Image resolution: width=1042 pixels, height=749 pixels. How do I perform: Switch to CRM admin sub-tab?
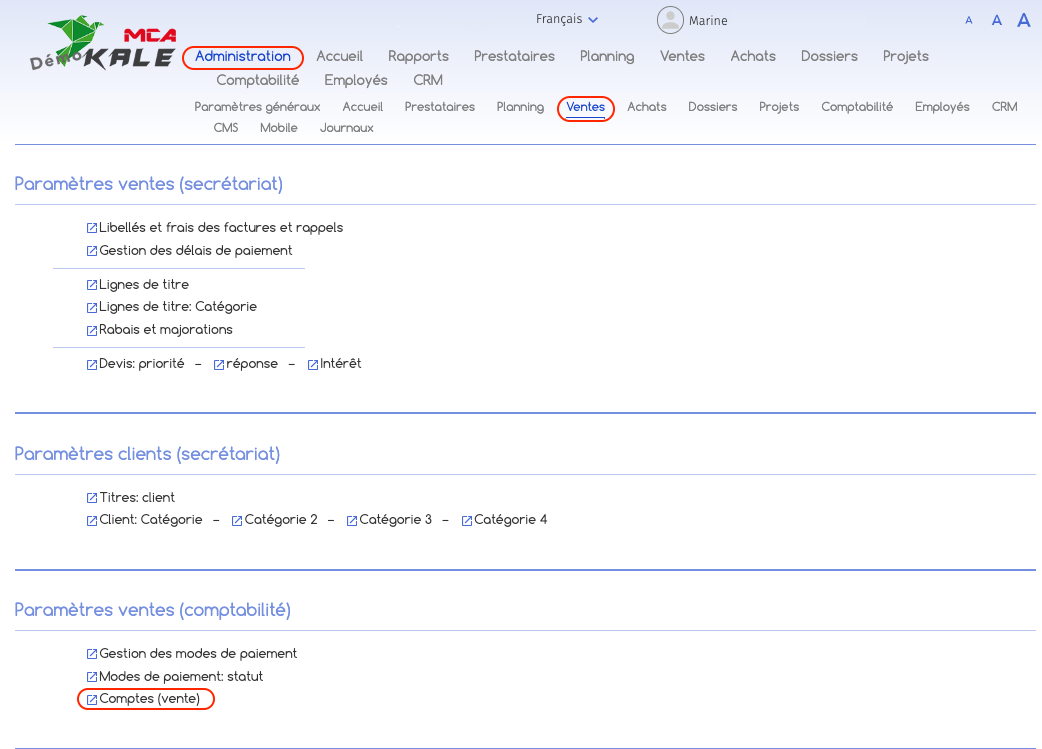click(1004, 107)
